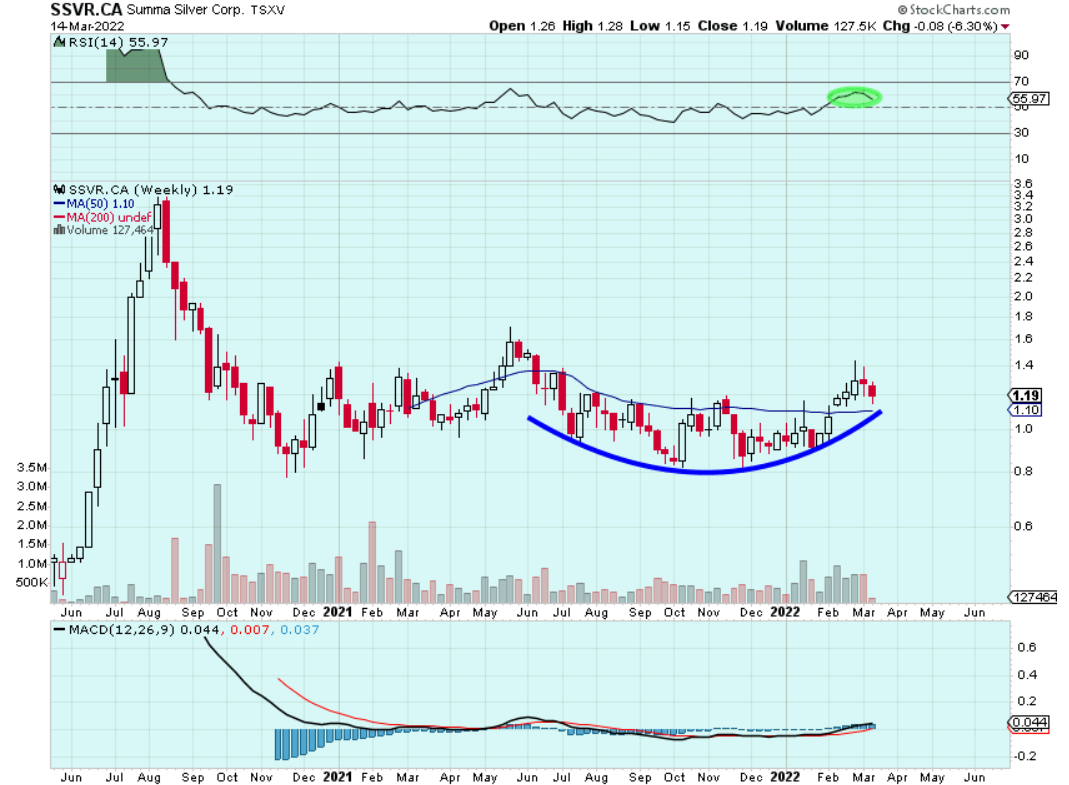Click the 55.97 RSI value tag on right
The width and height of the screenshot is (1069, 785).
[x=1029, y=99]
